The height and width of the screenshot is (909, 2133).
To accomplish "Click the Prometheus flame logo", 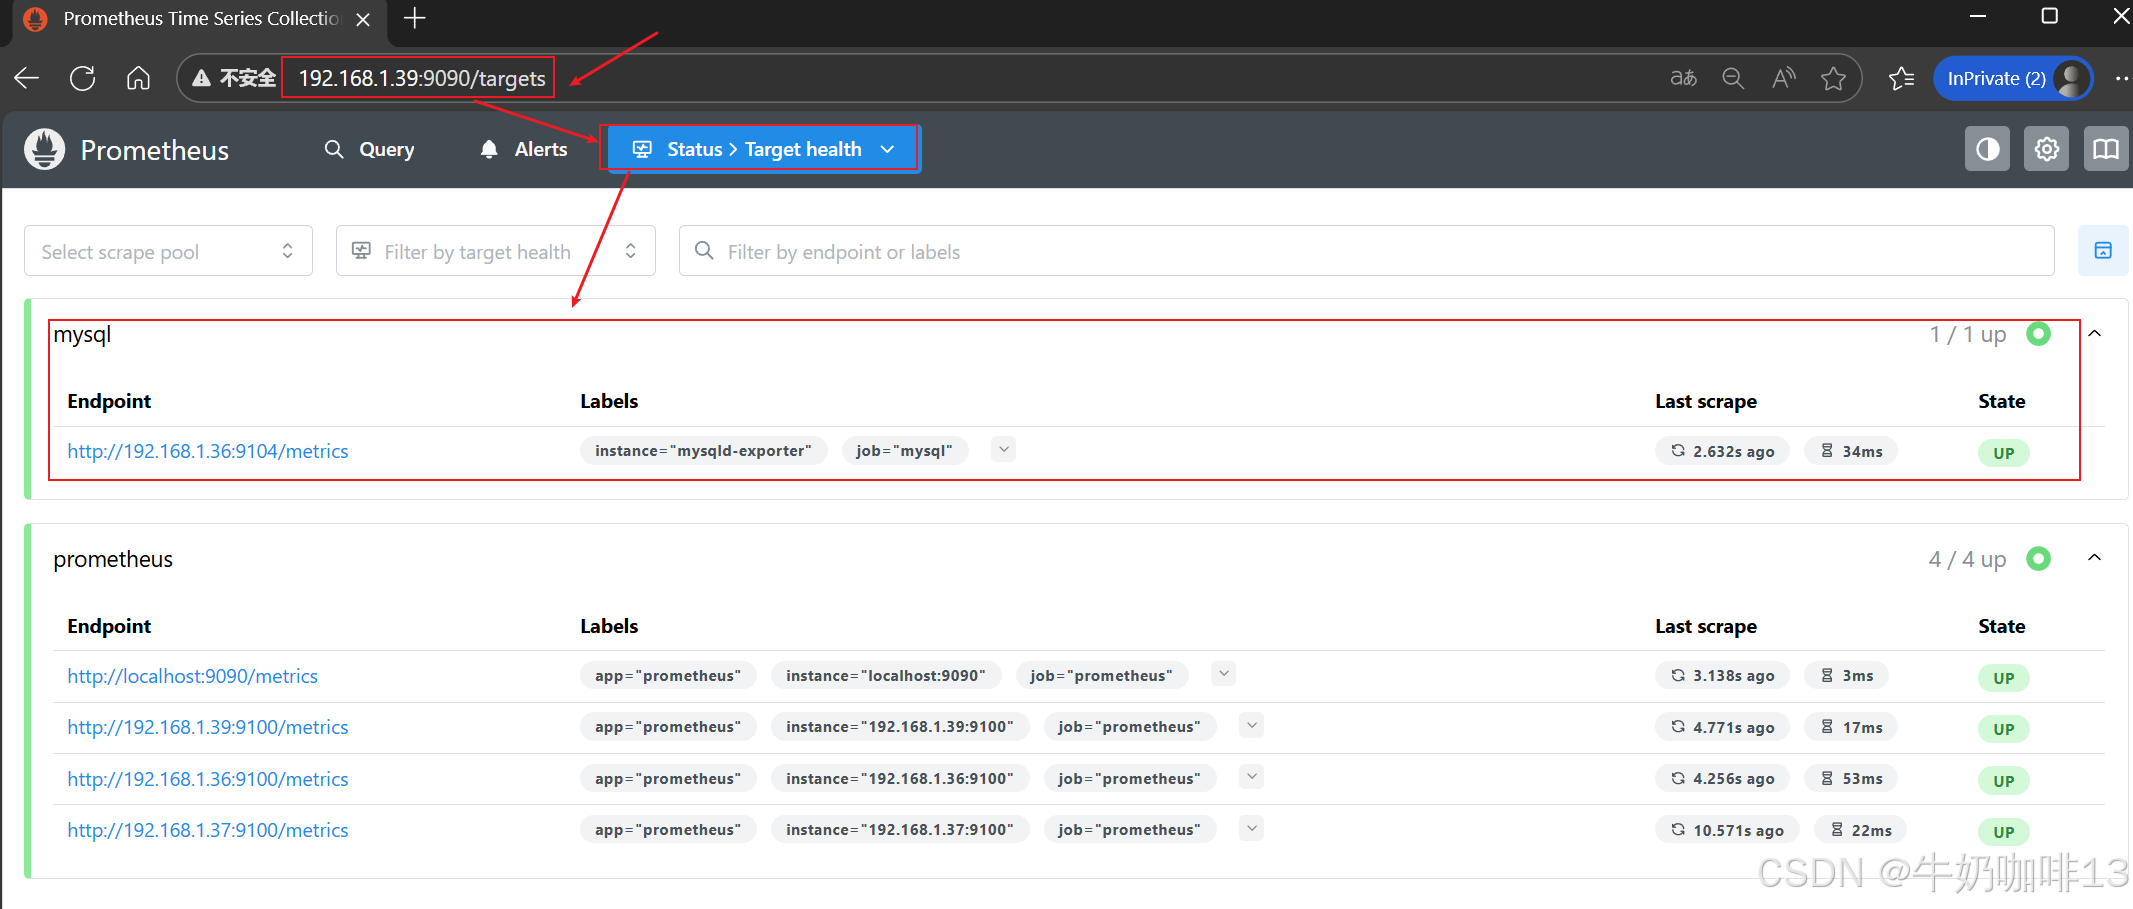I will point(45,149).
